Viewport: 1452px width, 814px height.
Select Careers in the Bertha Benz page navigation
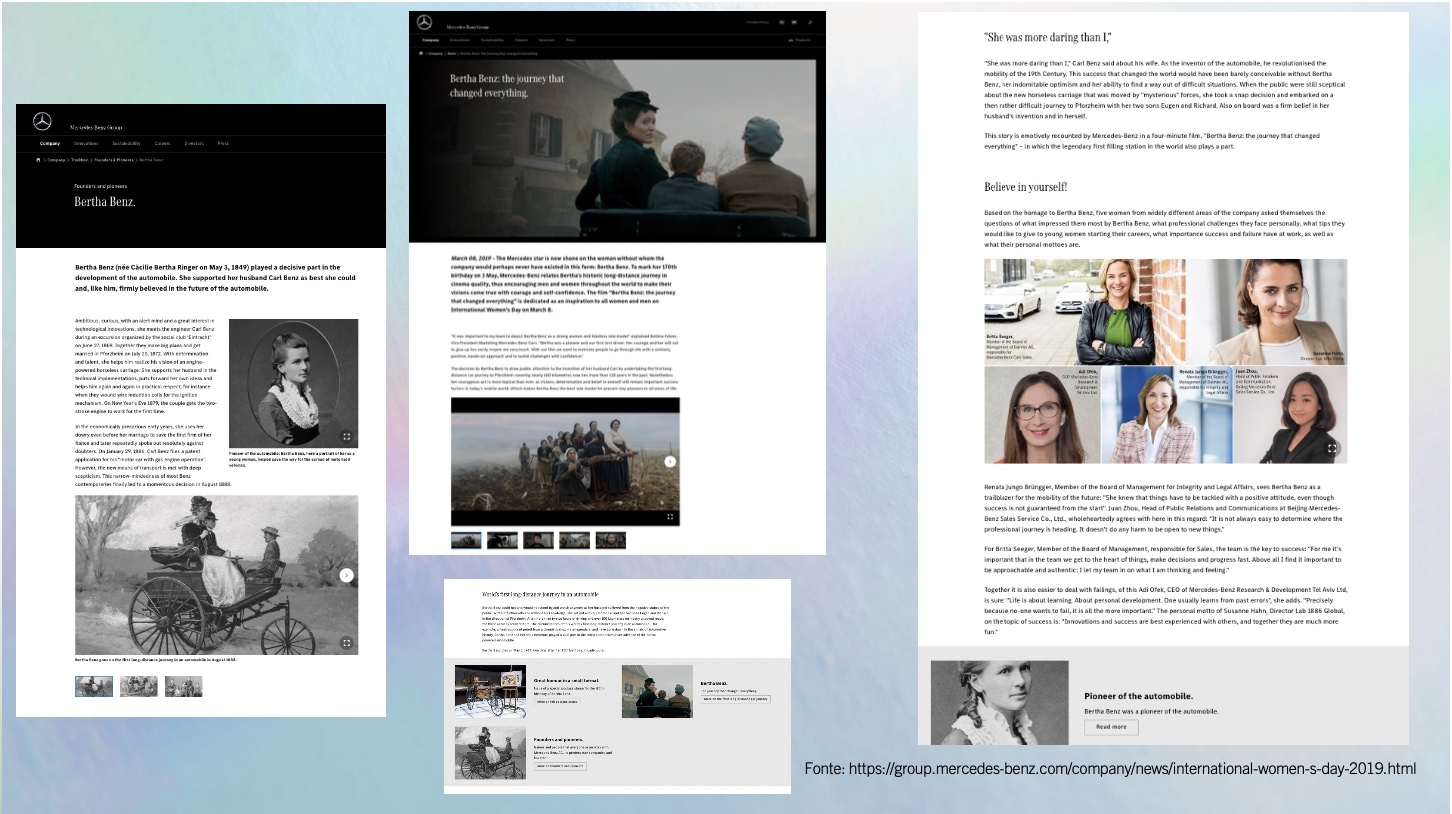coord(162,143)
